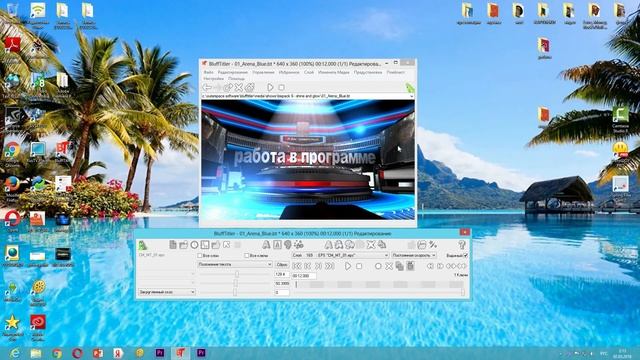Click the first value field showing 129.6

click(282, 274)
